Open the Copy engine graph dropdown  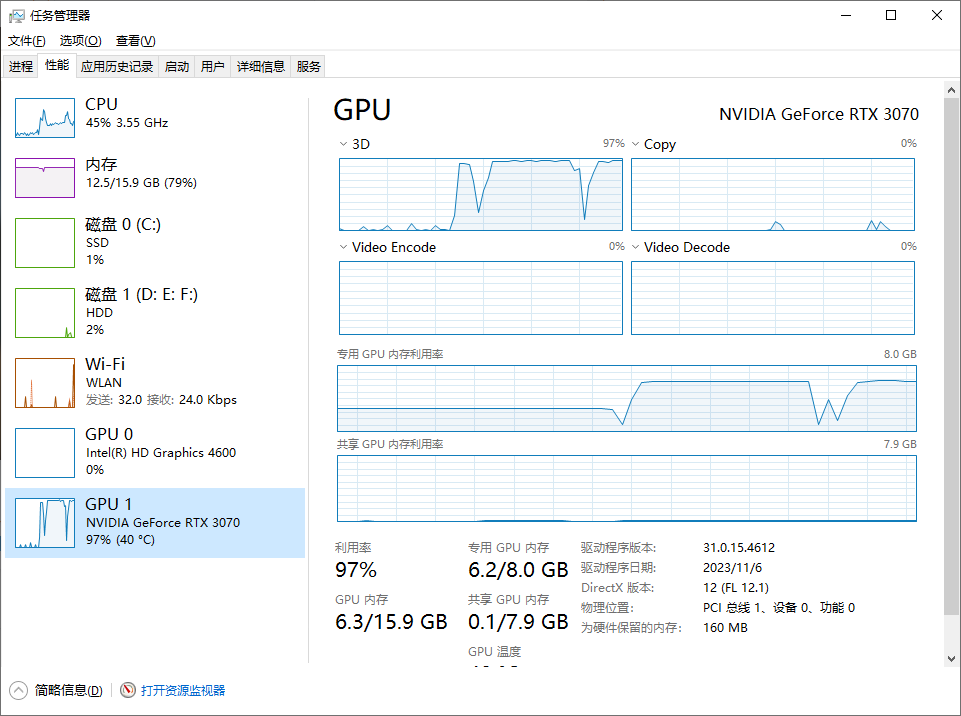(x=636, y=144)
